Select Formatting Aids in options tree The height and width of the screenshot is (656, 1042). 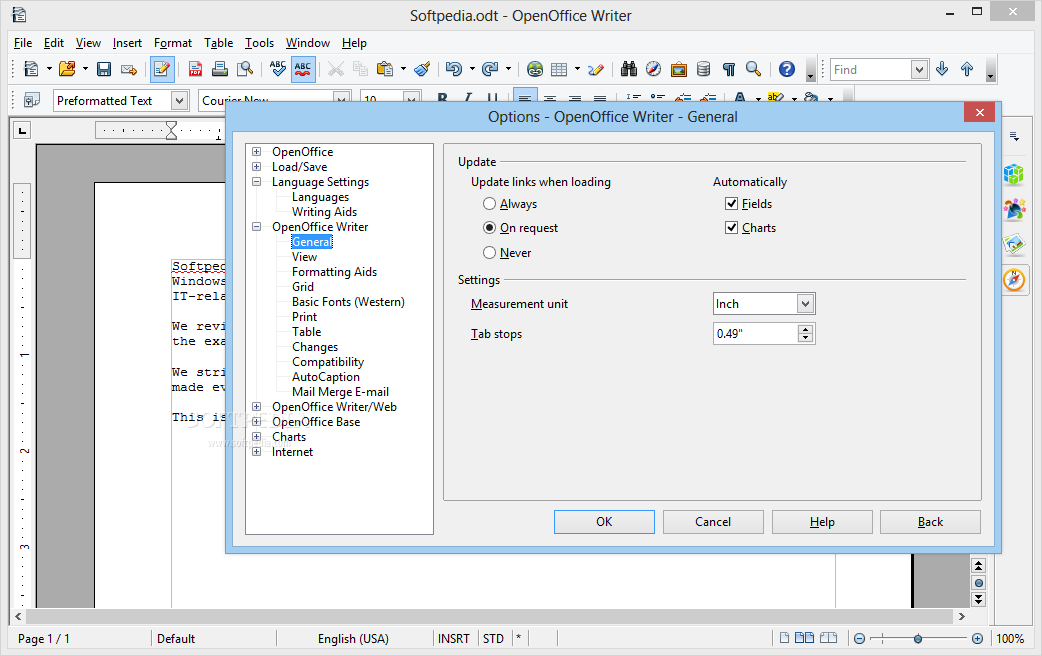click(334, 272)
